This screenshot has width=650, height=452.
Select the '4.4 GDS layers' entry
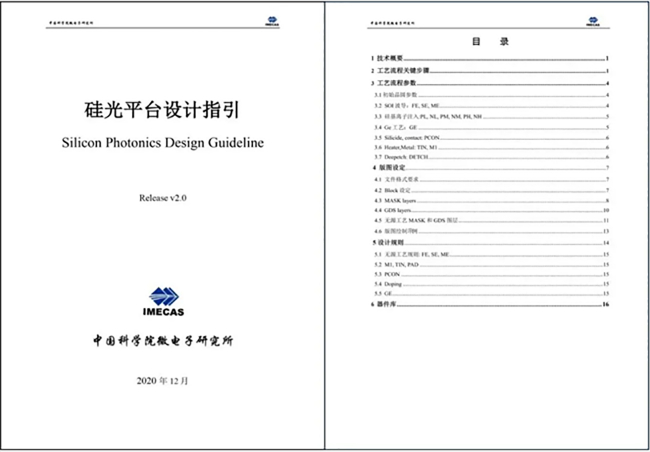pyautogui.click(x=389, y=210)
